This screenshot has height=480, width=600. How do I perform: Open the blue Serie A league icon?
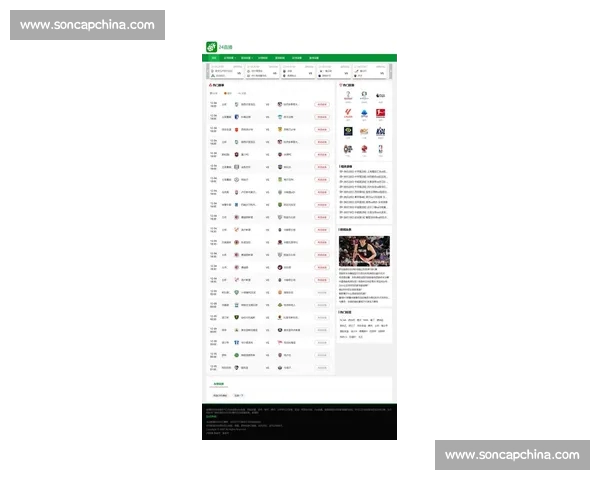[364, 113]
